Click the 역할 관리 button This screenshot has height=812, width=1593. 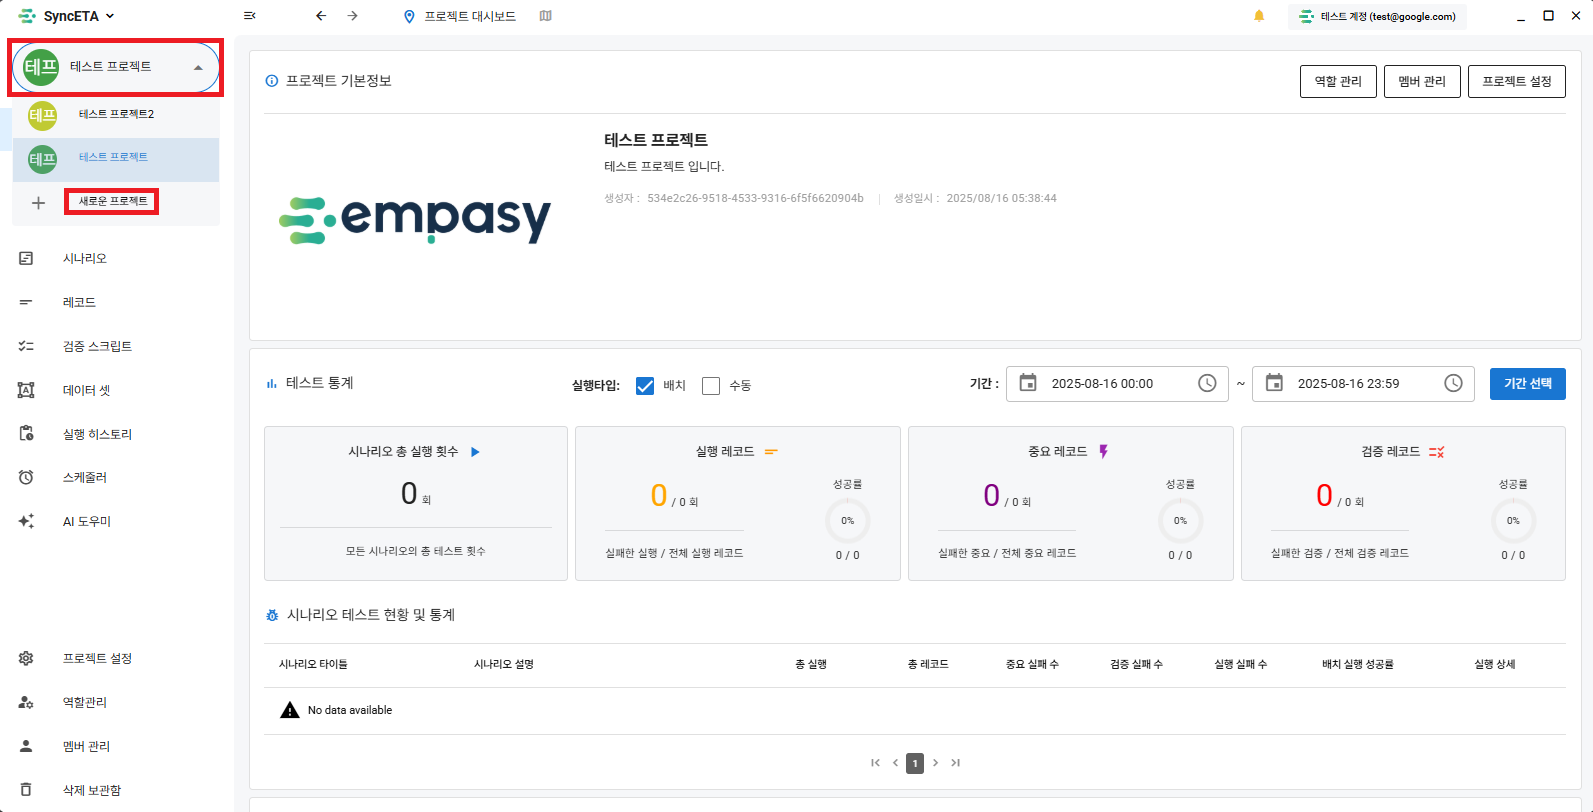pyautogui.click(x=1338, y=81)
